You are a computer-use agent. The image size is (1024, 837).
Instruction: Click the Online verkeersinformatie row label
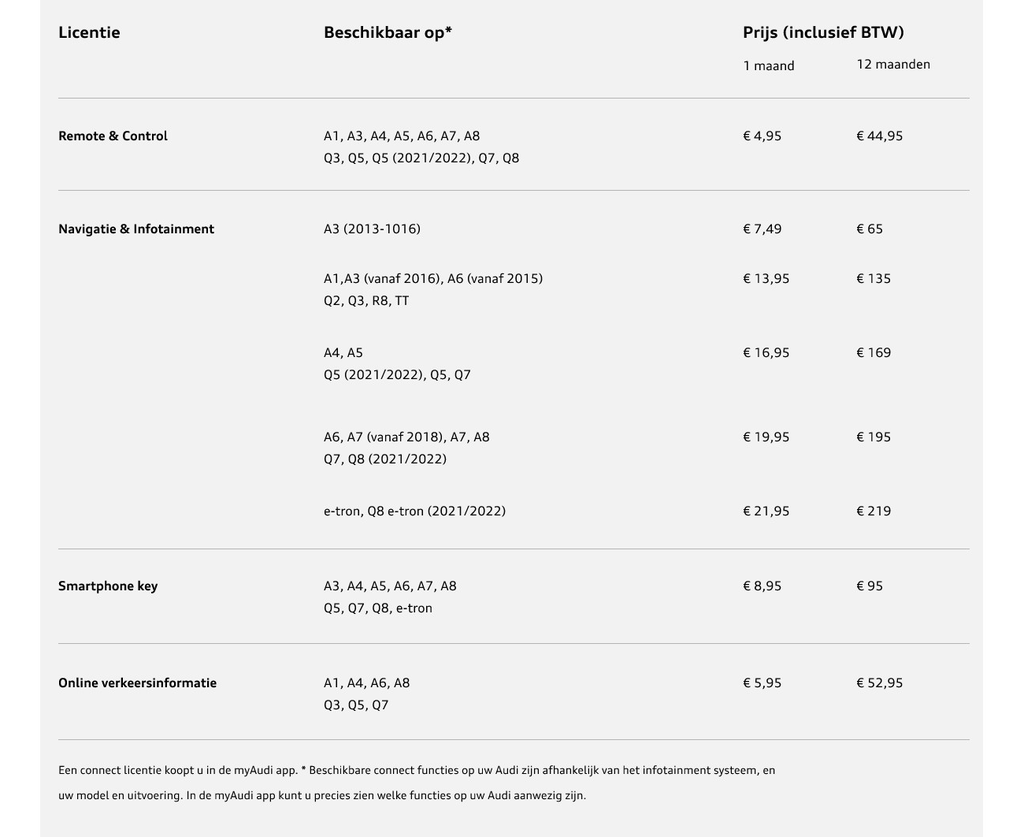137,683
